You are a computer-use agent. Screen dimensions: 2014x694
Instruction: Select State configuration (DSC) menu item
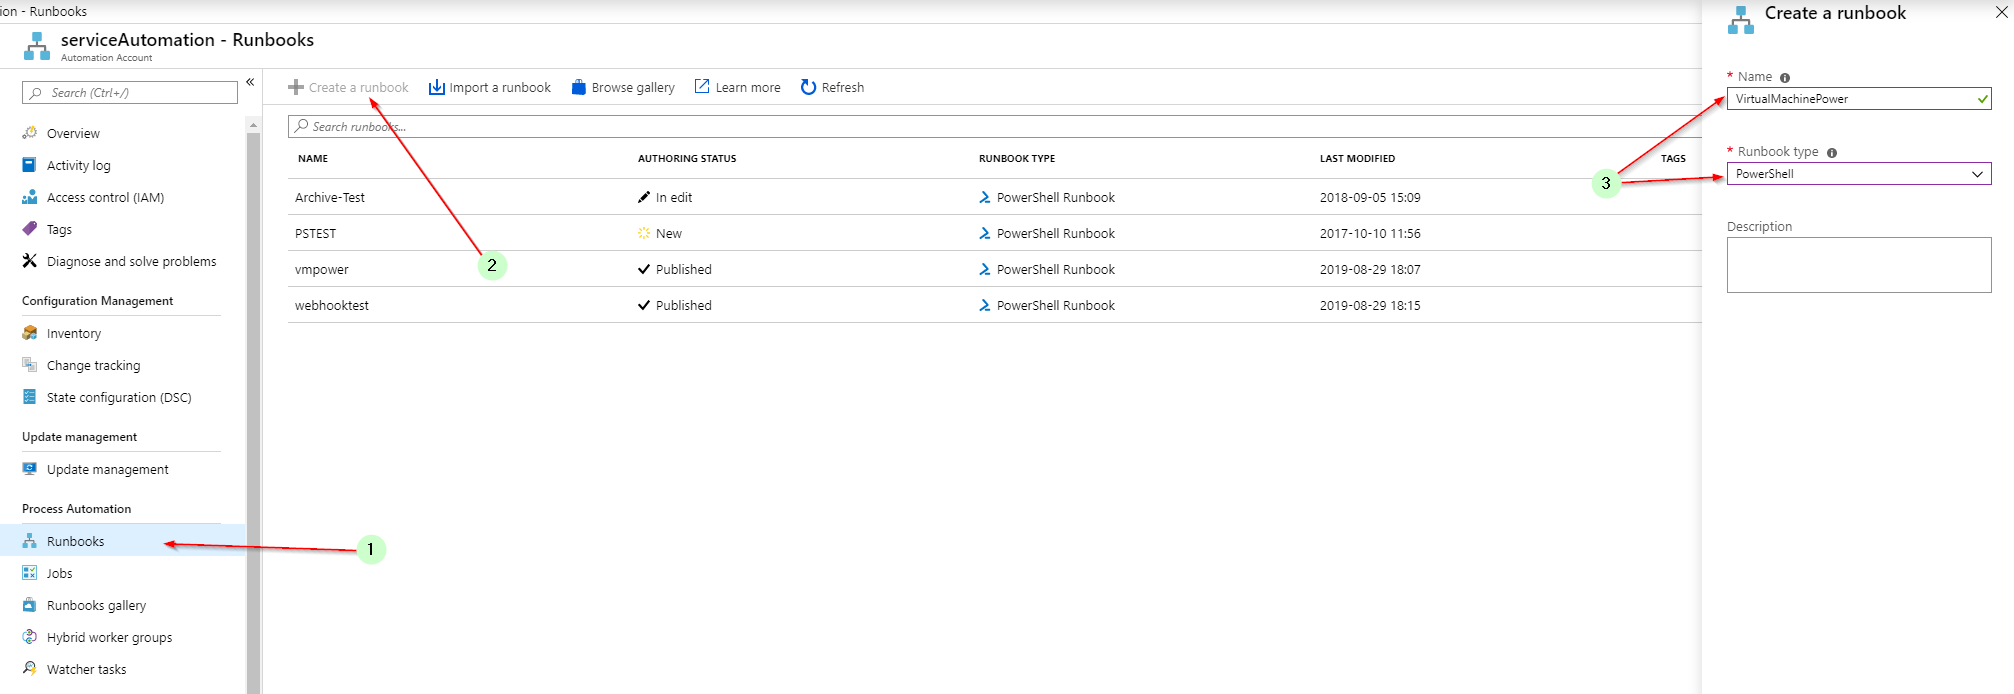118,398
